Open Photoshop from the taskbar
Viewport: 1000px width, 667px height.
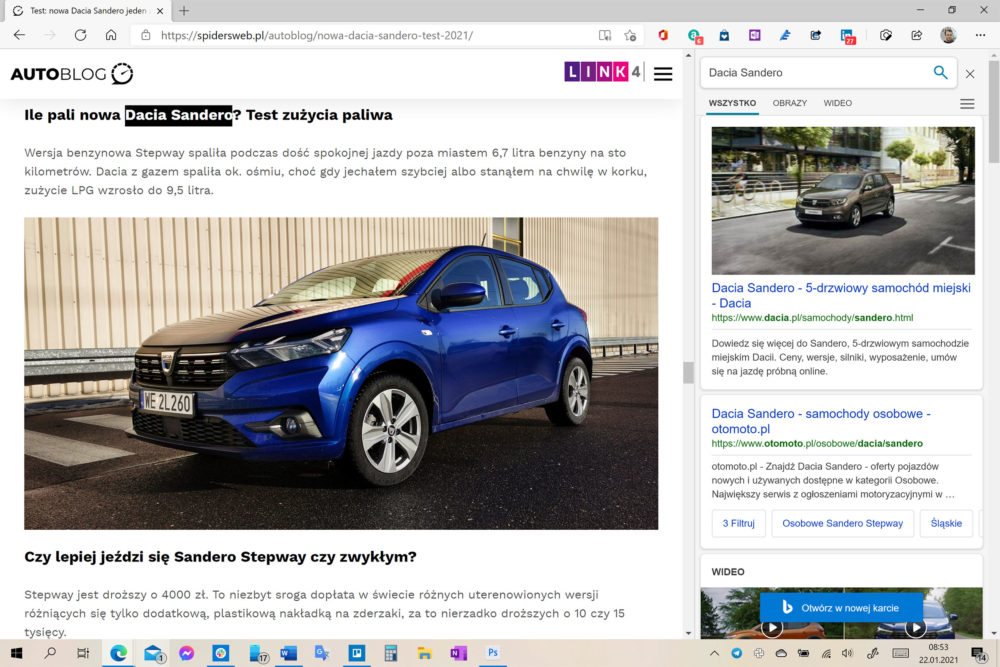(492, 653)
